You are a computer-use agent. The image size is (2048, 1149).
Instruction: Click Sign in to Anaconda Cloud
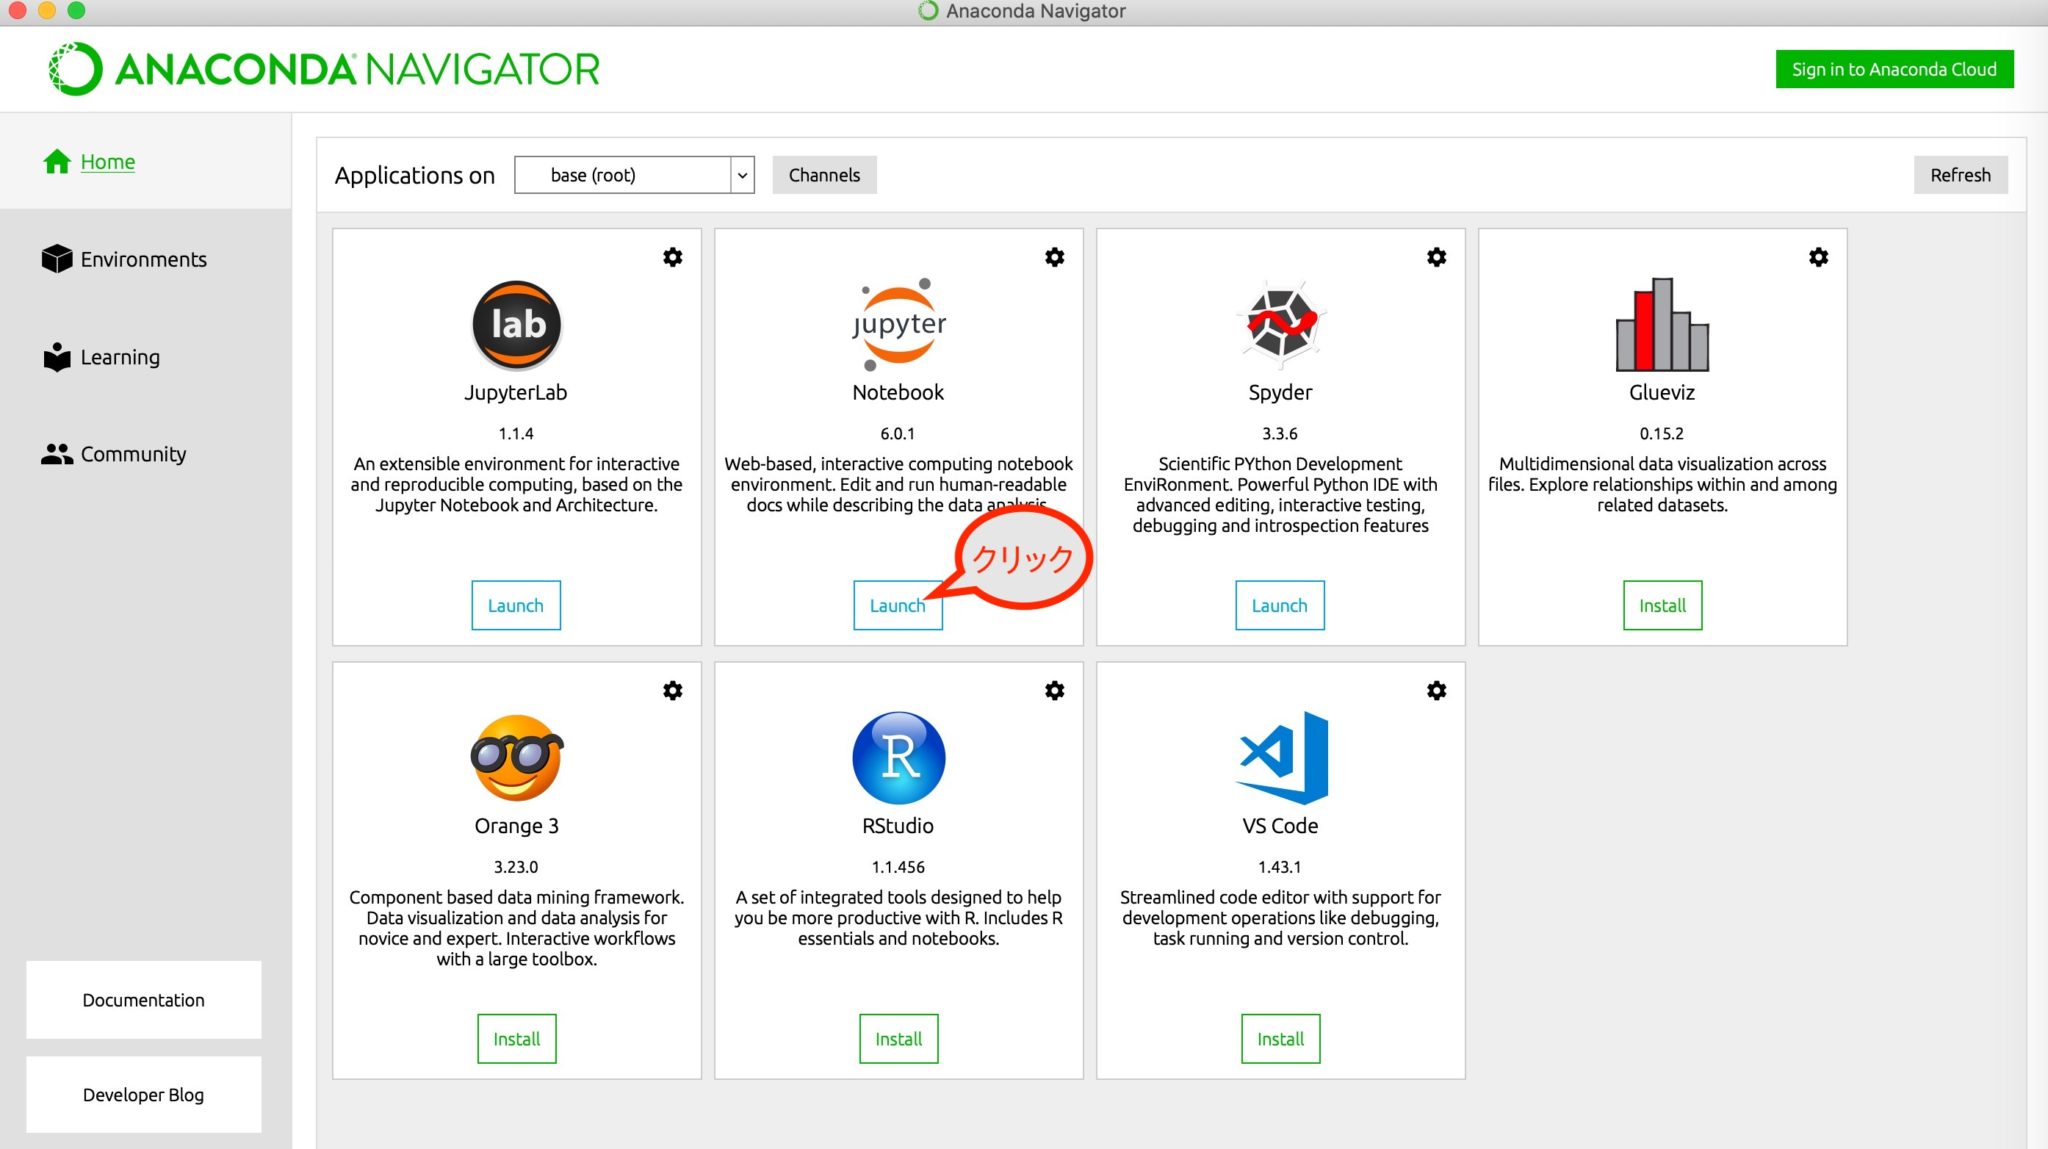point(1894,69)
